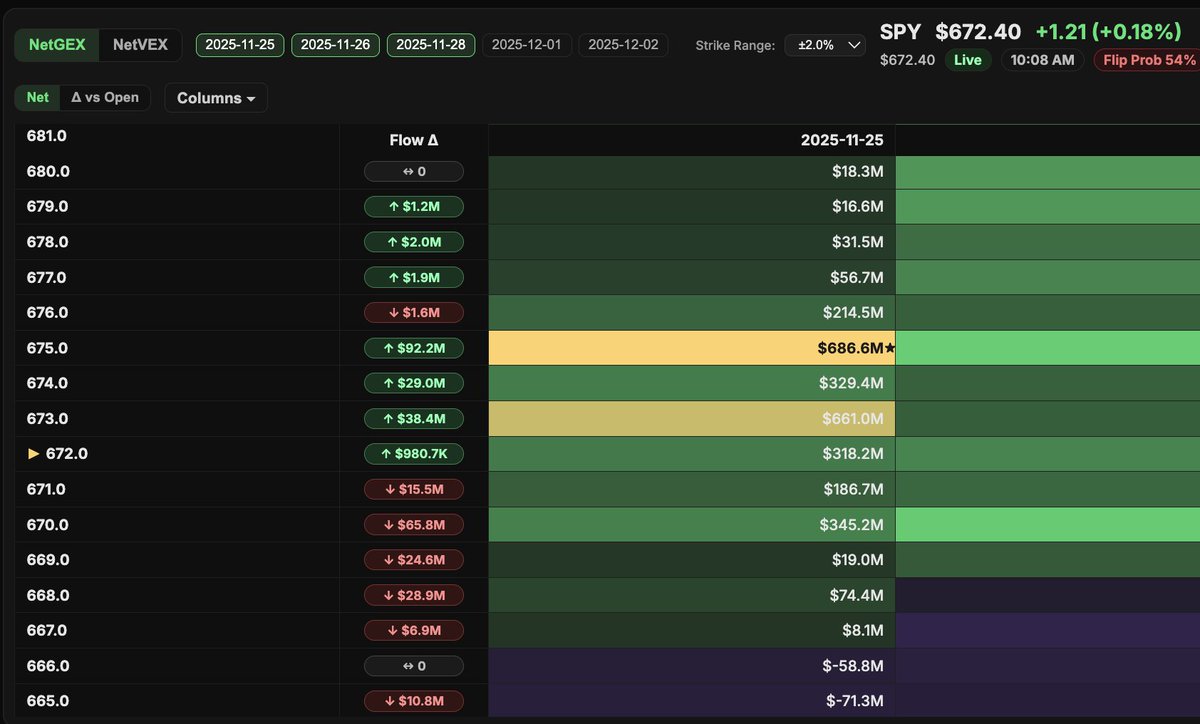This screenshot has width=1200, height=724.
Task: Select the 665.0 strike label
Action: [x=48, y=700]
